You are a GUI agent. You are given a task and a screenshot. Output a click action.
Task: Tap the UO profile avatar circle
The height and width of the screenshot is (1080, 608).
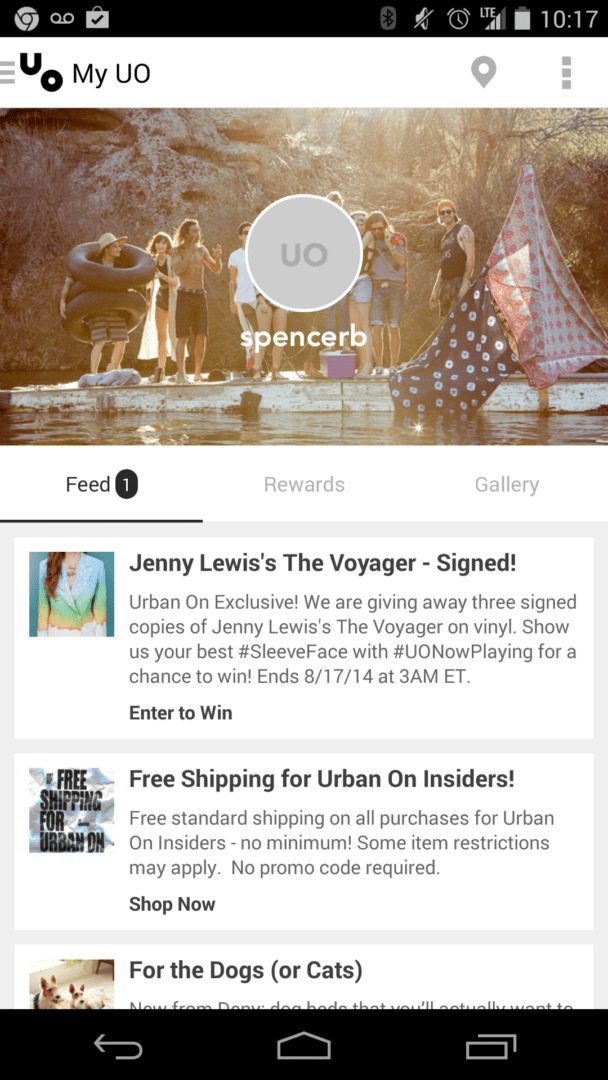(x=304, y=253)
